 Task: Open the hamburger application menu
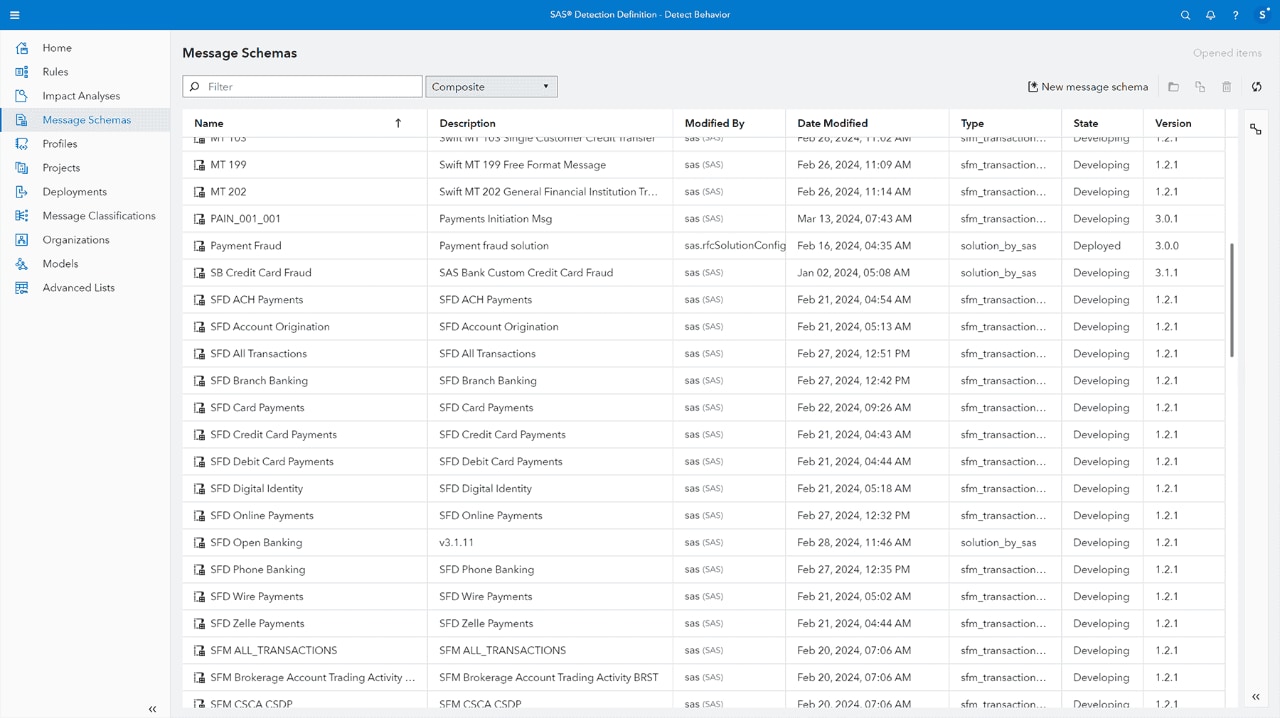coord(14,15)
